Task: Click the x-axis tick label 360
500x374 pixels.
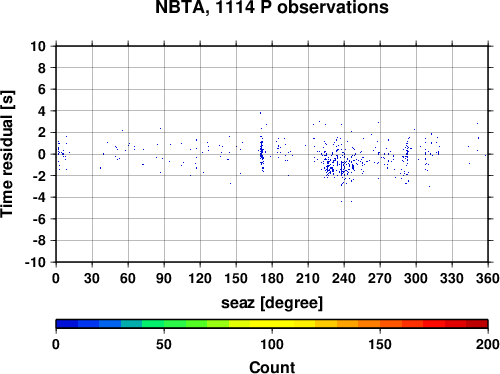Action: (488, 278)
